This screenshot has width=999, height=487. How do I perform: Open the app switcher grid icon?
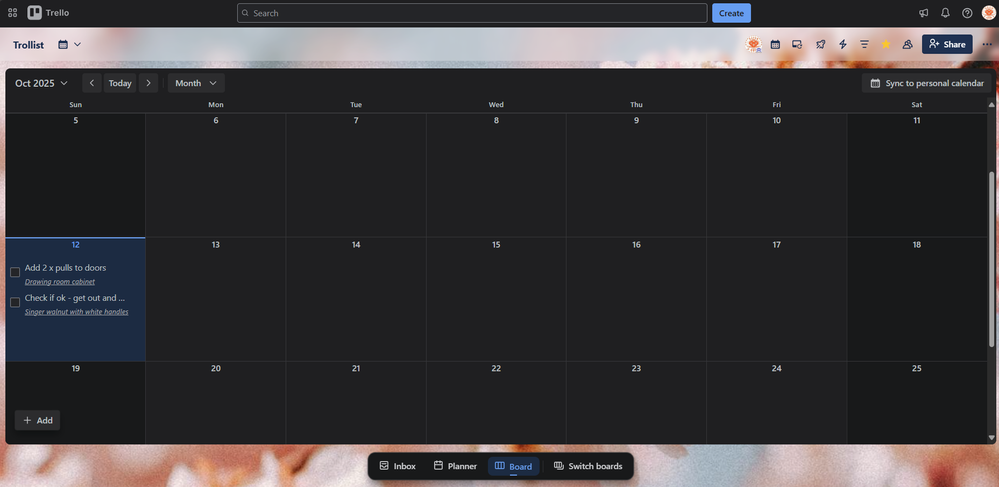pyautogui.click(x=13, y=13)
